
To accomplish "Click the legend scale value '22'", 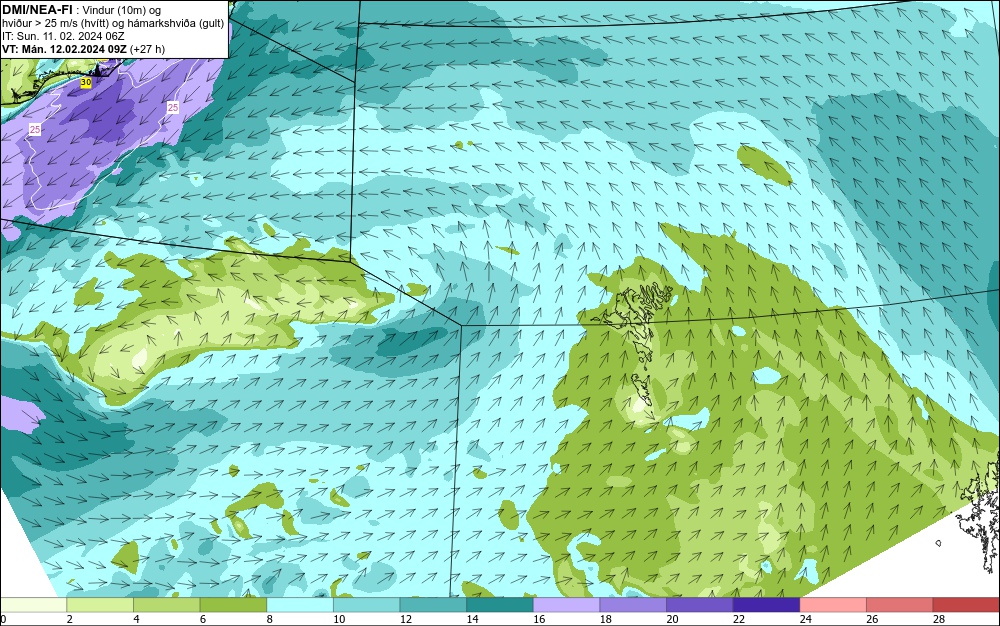I will (739, 619).
